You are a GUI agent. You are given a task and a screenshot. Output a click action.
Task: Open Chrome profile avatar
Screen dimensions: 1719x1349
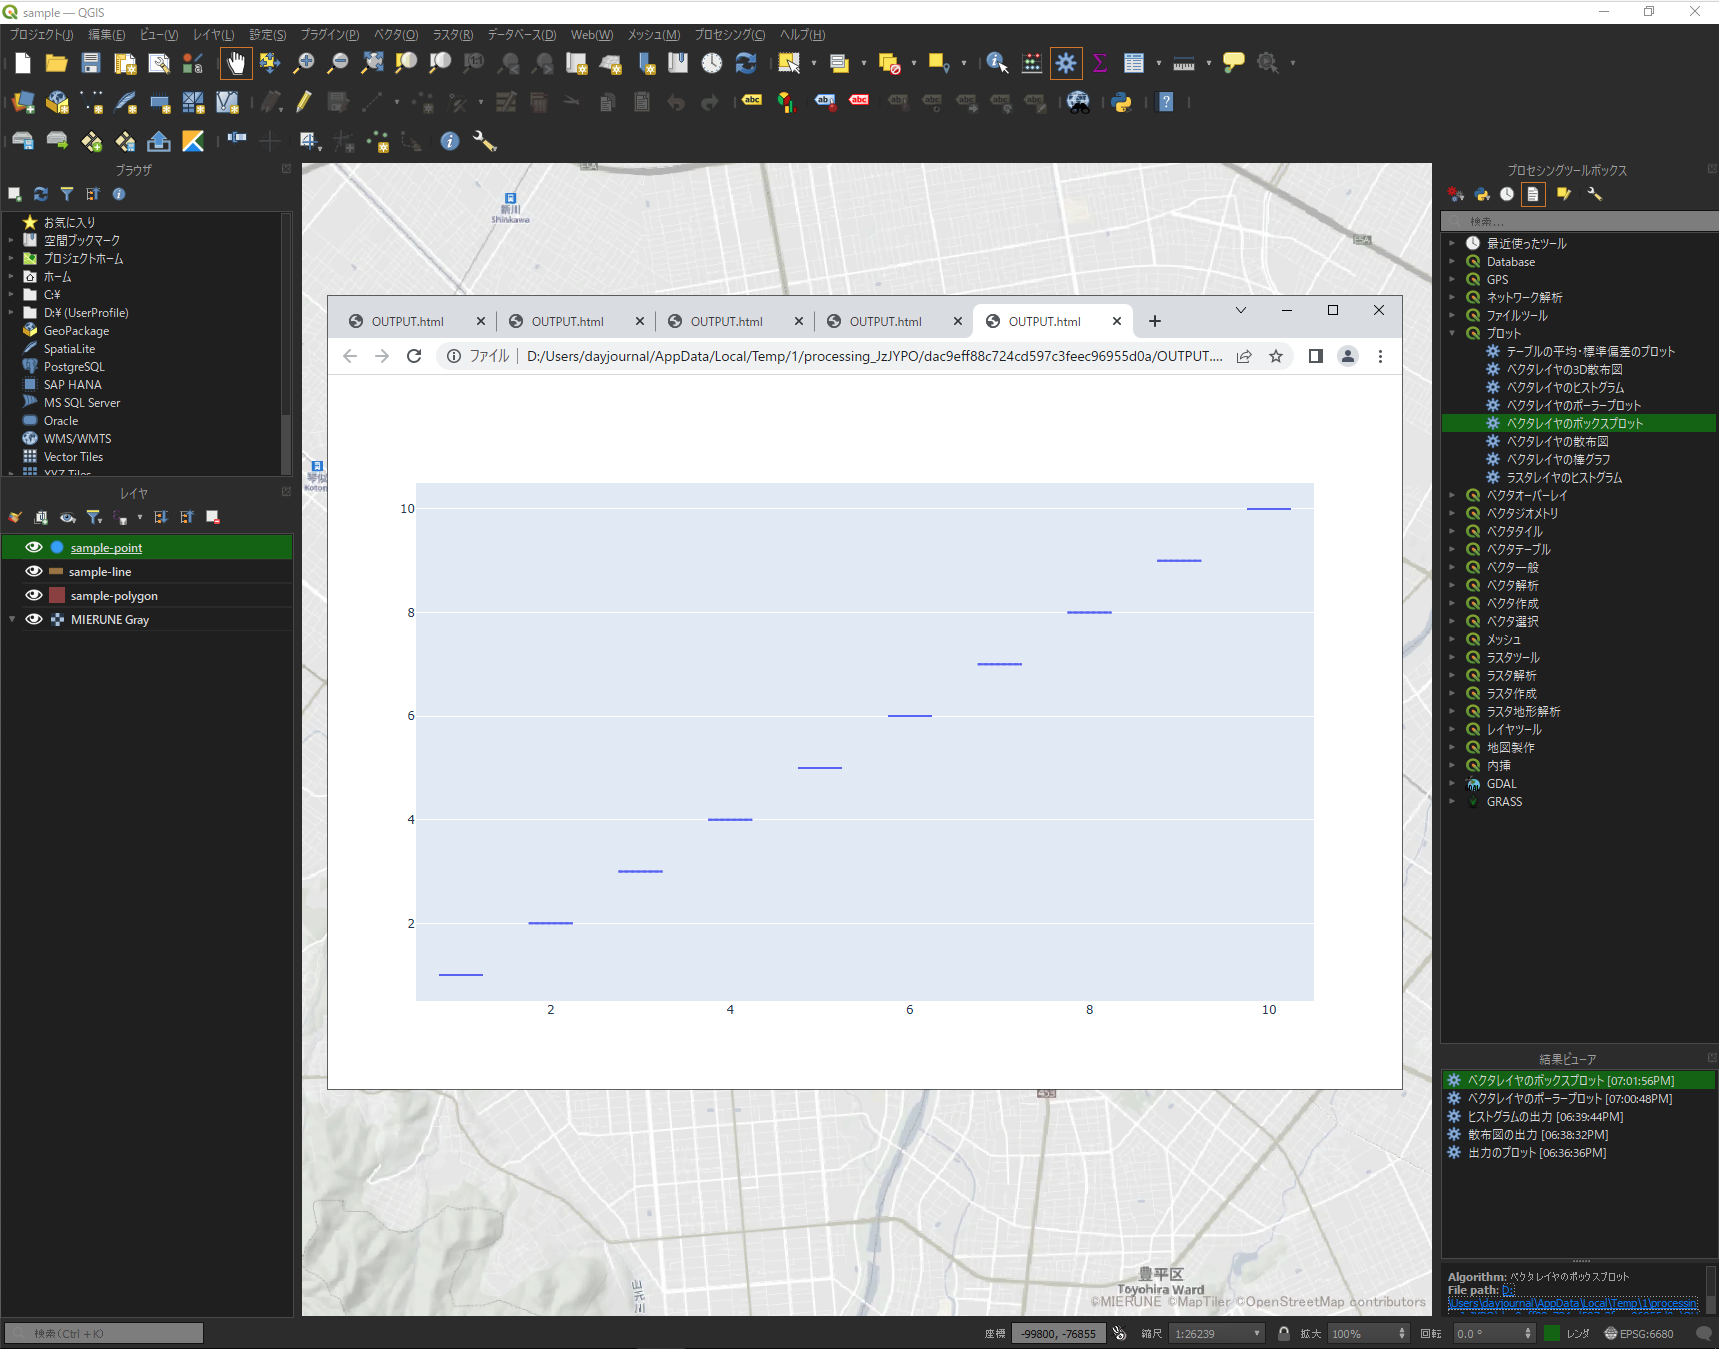coord(1348,356)
